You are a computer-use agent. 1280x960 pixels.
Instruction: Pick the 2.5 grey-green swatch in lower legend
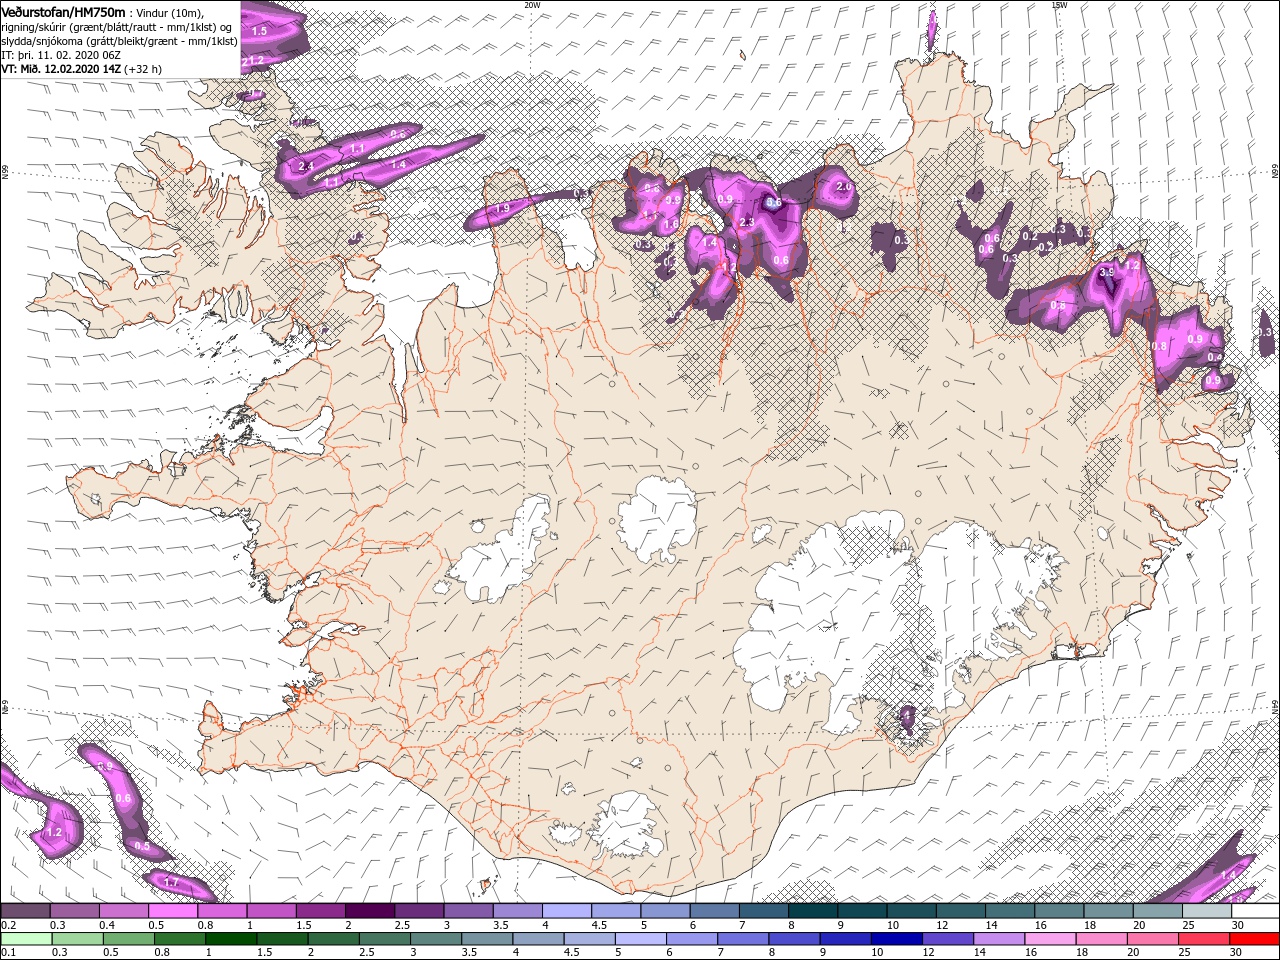[x=384, y=939]
